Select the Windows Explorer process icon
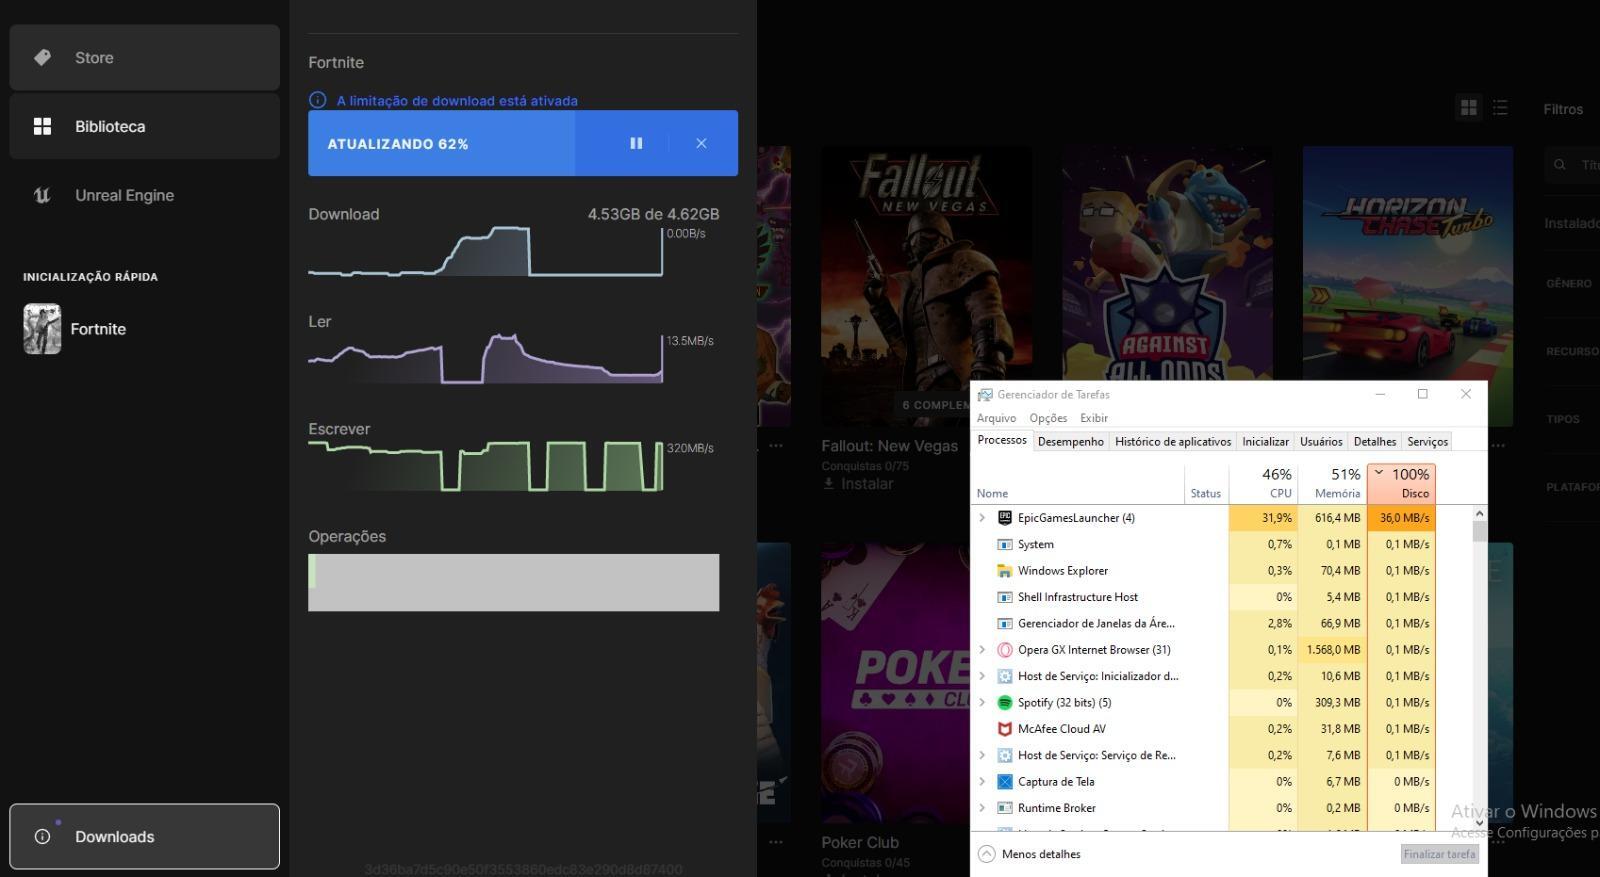Image resolution: width=1600 pixels, height=877 pixels. 1005,571
